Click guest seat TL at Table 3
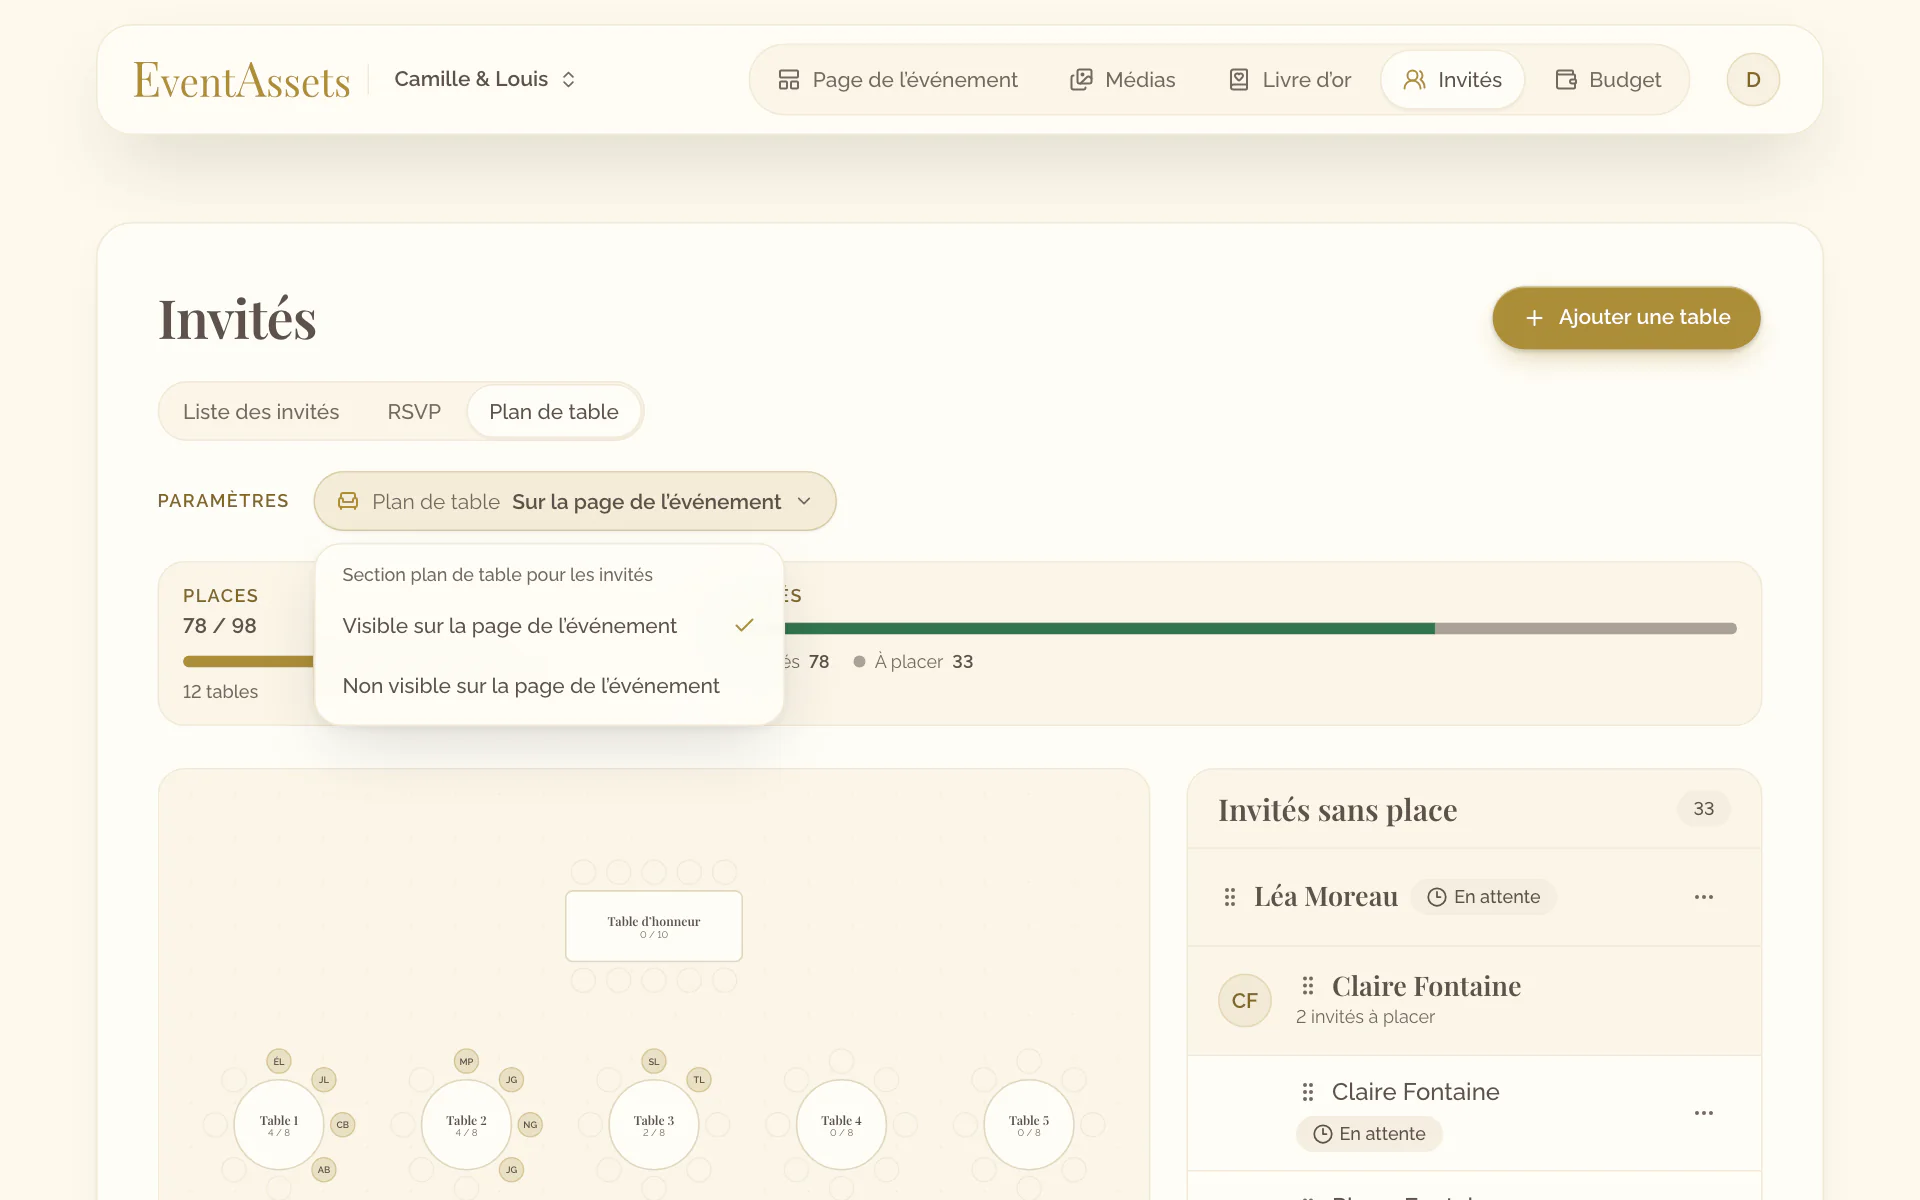This screenshot has width=1920, height=1200. pos(699,1080)
